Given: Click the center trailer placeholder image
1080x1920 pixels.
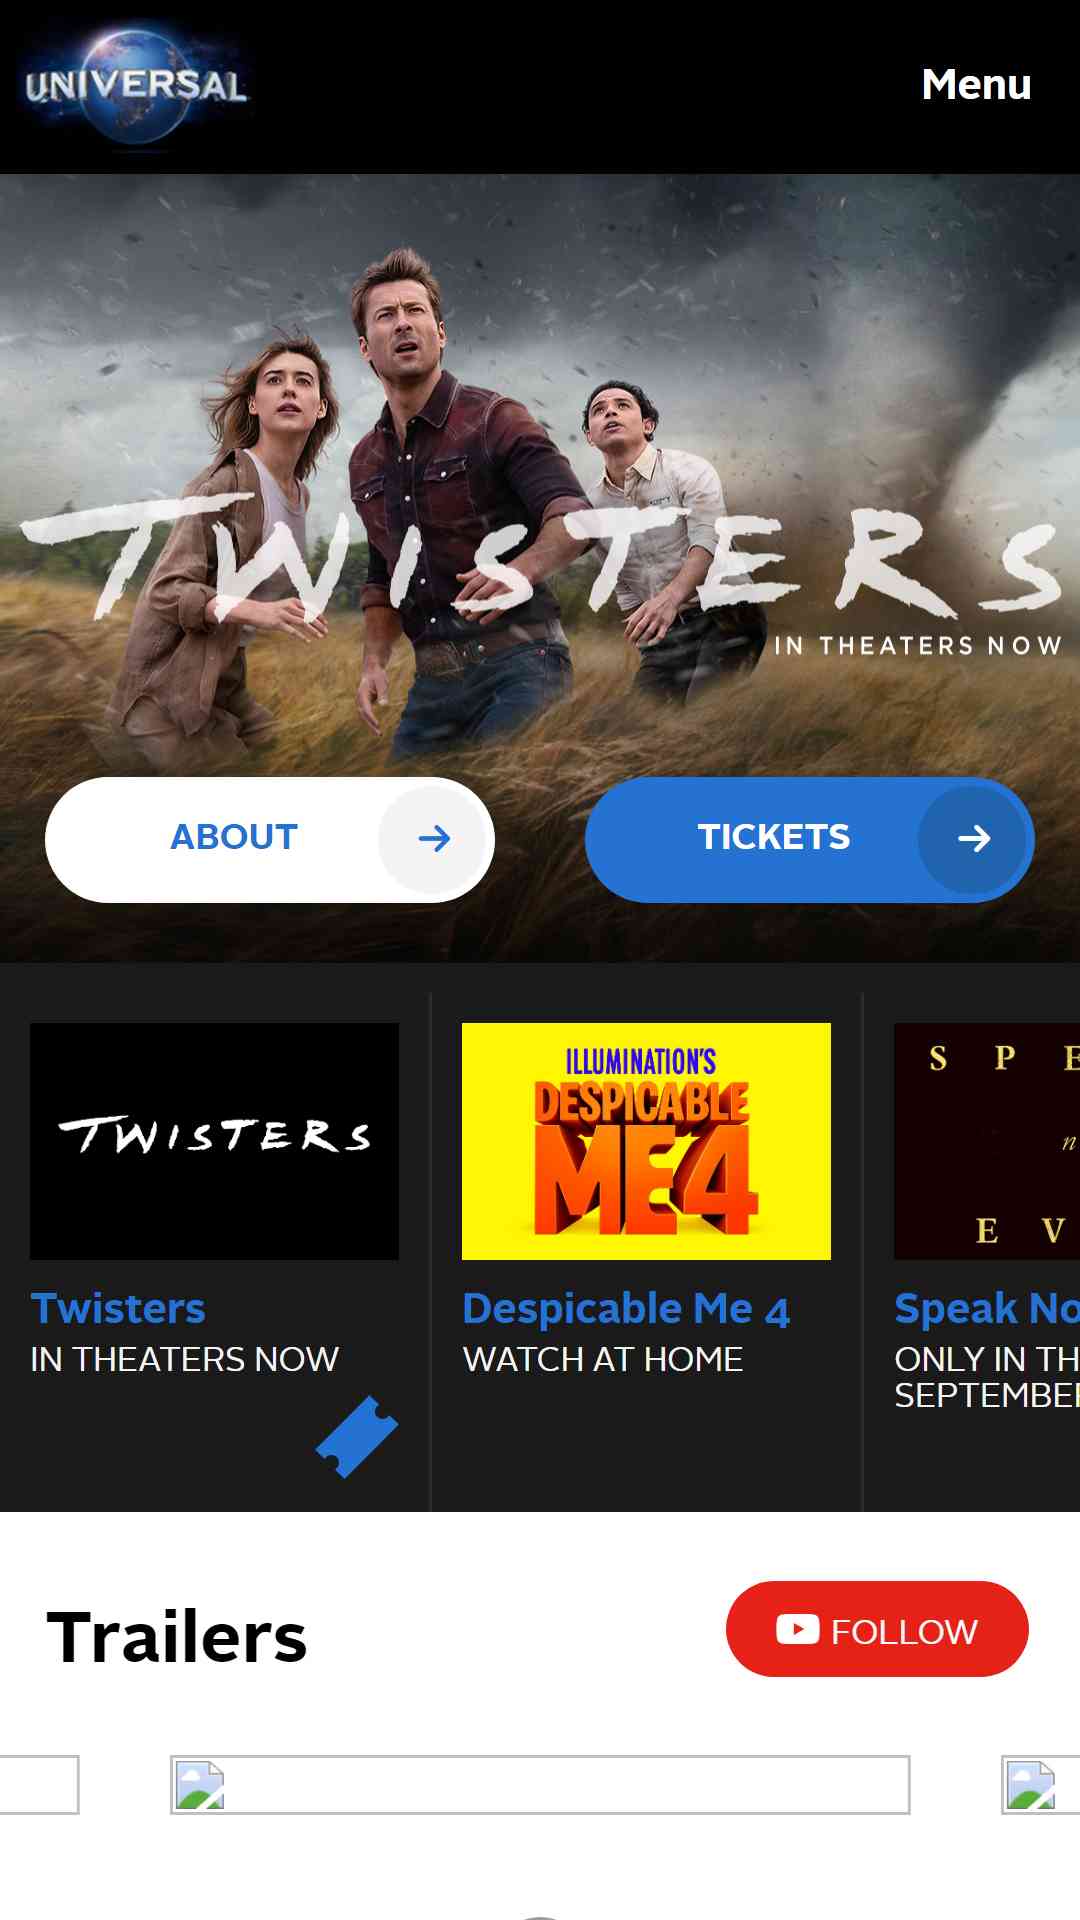Looking at the screenshot, I should click(x=540, y=1785).
